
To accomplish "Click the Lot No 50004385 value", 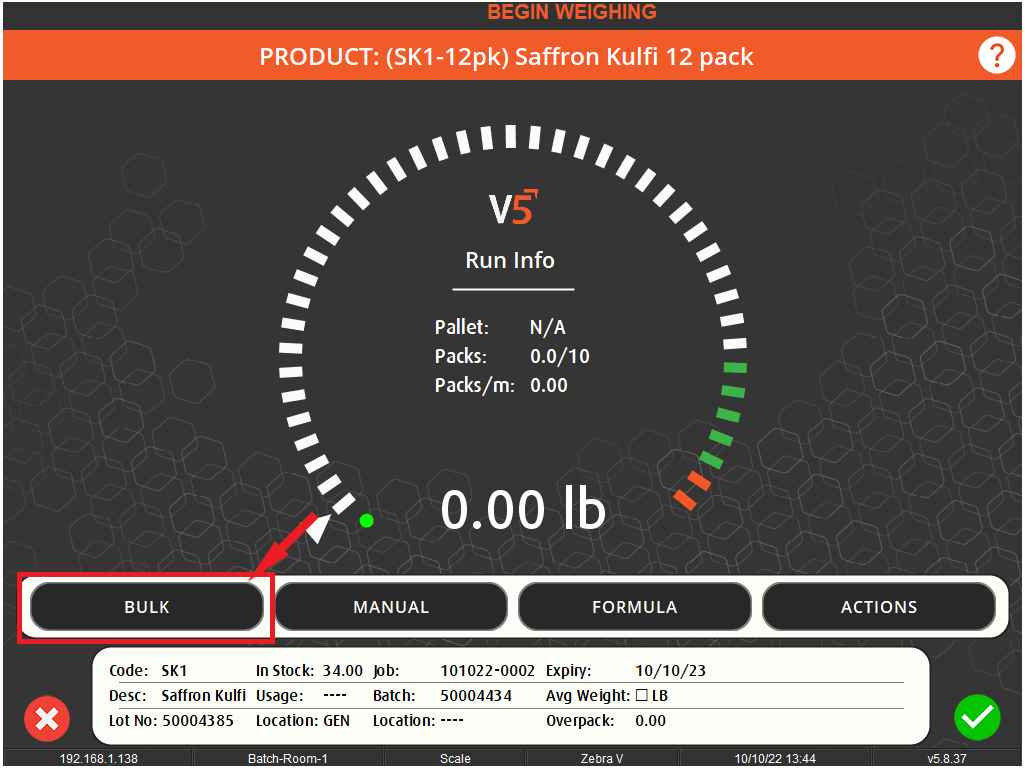I will [x=198, y=721].
